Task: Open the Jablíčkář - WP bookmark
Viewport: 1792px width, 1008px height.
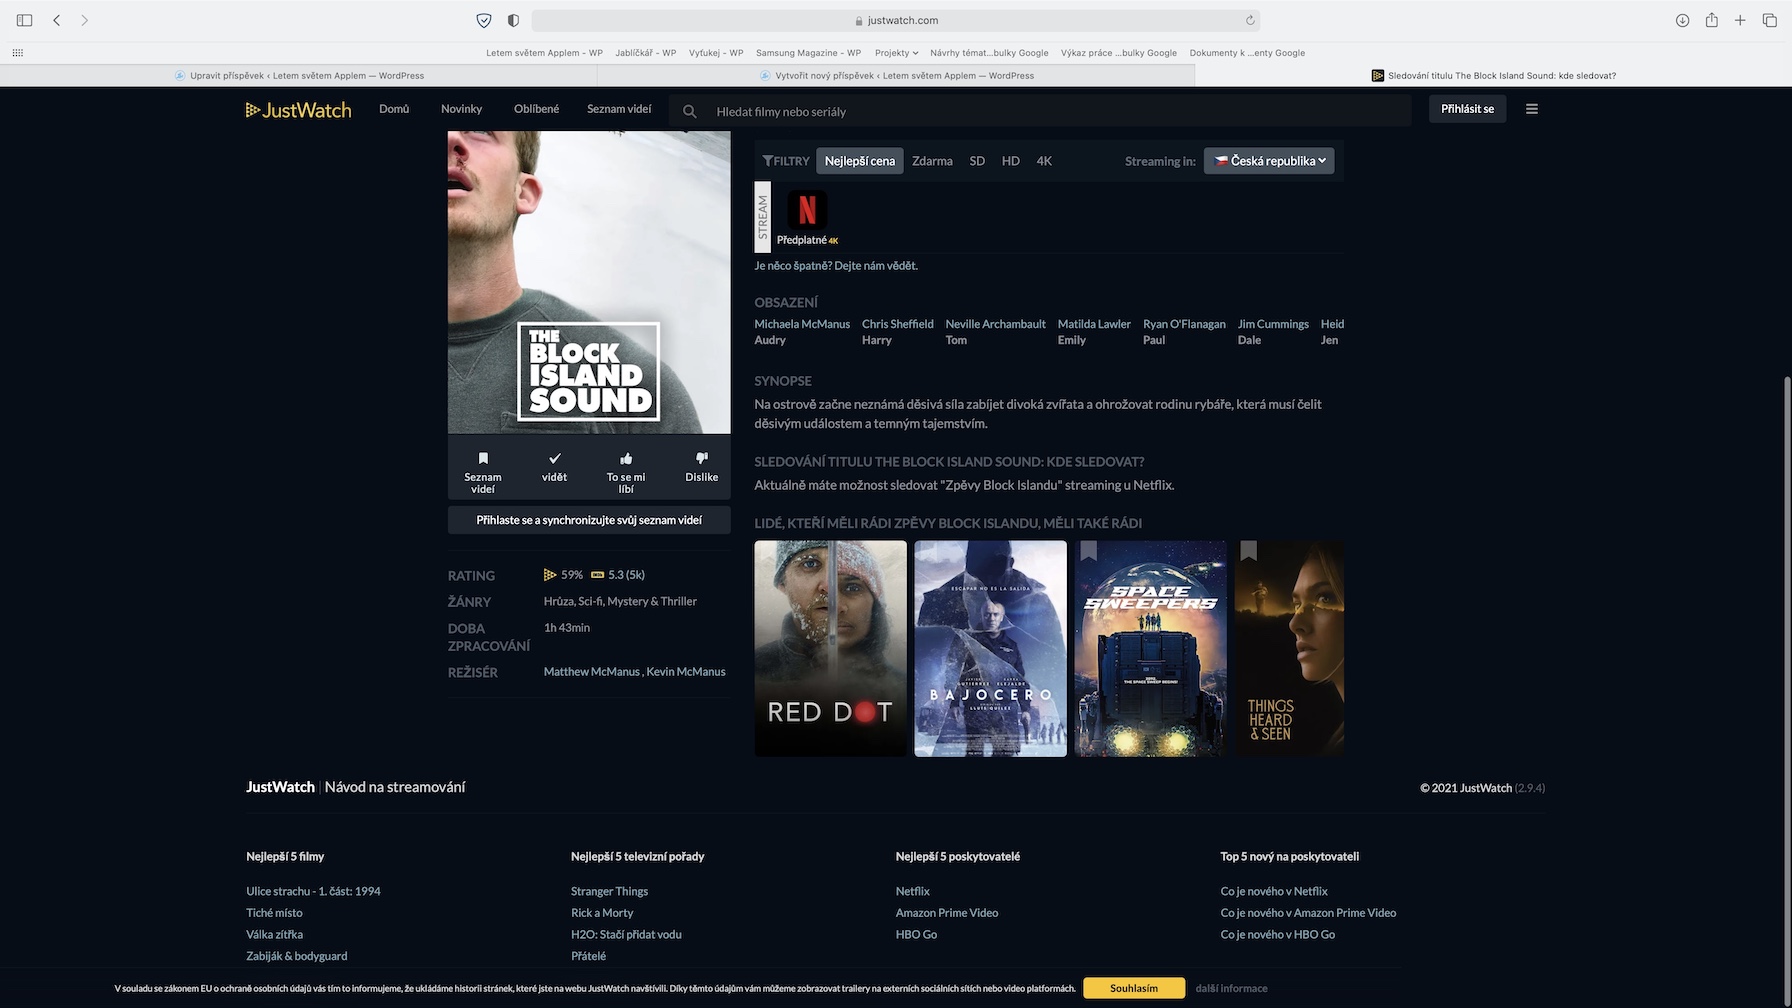Action: pos(646,53)
